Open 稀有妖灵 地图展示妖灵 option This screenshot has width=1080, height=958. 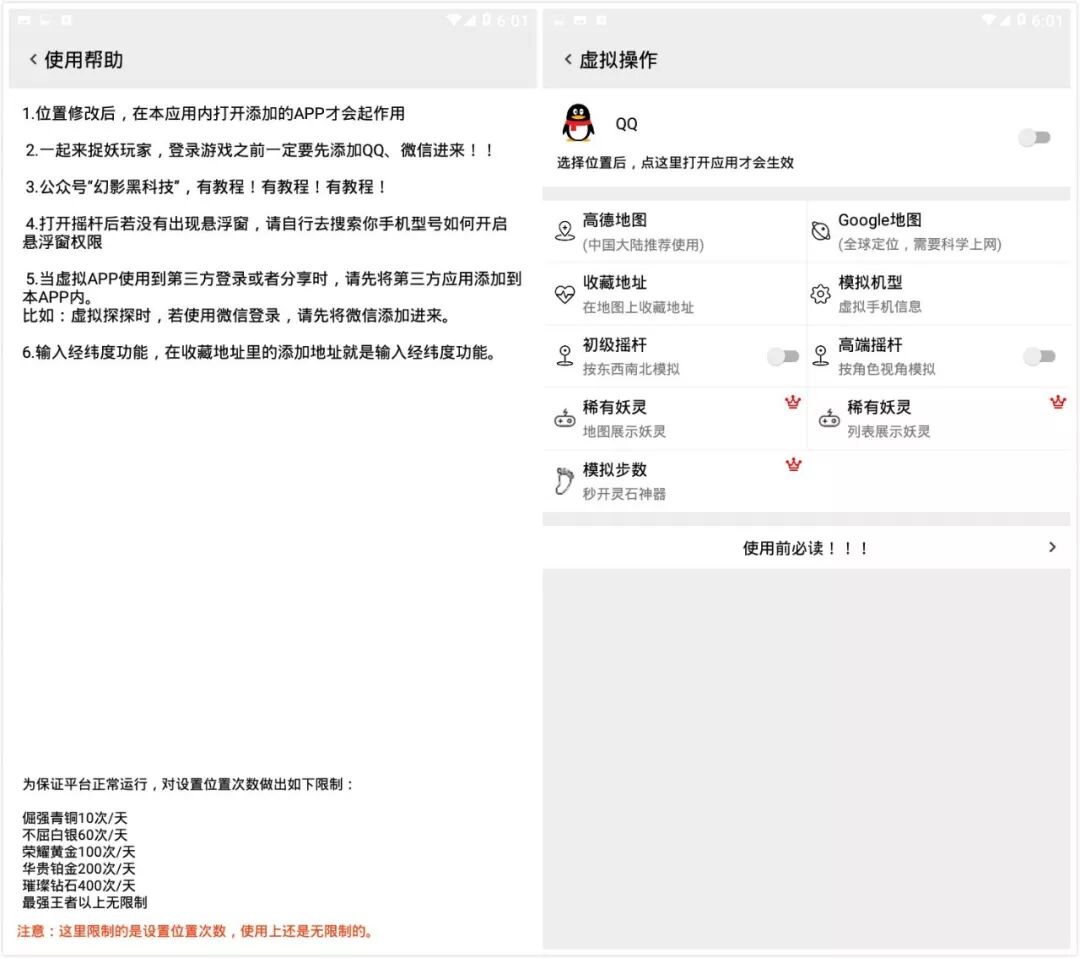click(674, 419)
